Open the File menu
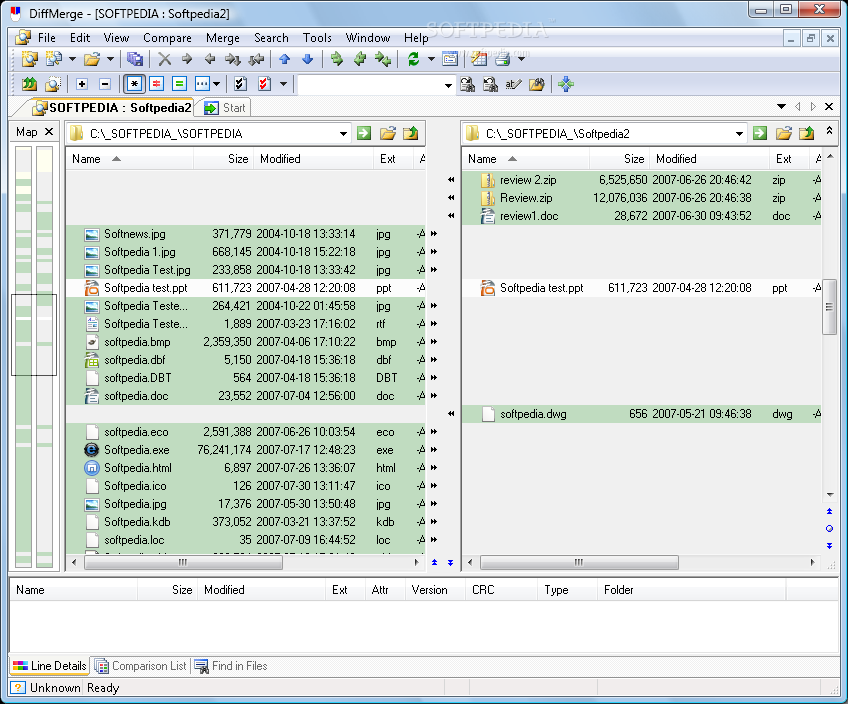 point(47,38)
